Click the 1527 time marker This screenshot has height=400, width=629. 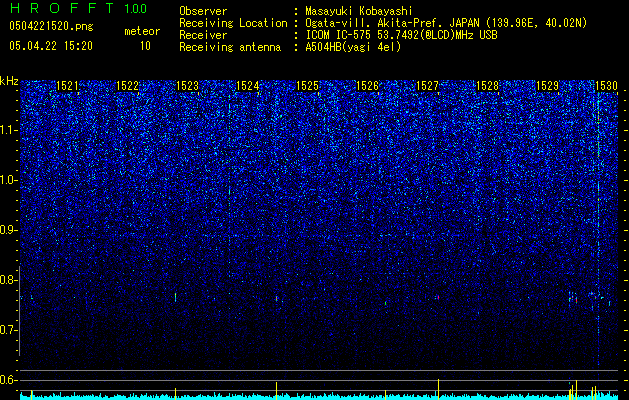[x=427, y=86]
